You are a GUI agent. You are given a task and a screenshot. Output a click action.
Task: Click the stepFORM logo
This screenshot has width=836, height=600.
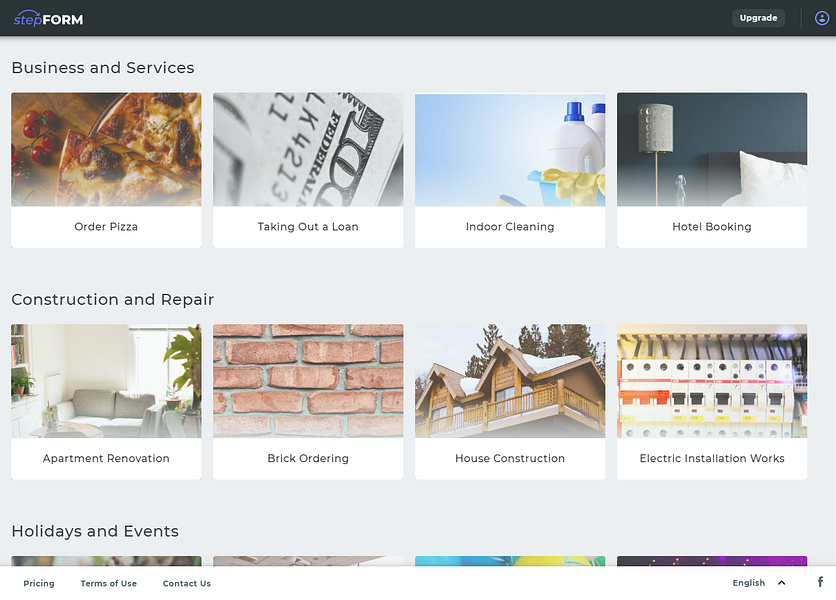(x=49, y=19)
